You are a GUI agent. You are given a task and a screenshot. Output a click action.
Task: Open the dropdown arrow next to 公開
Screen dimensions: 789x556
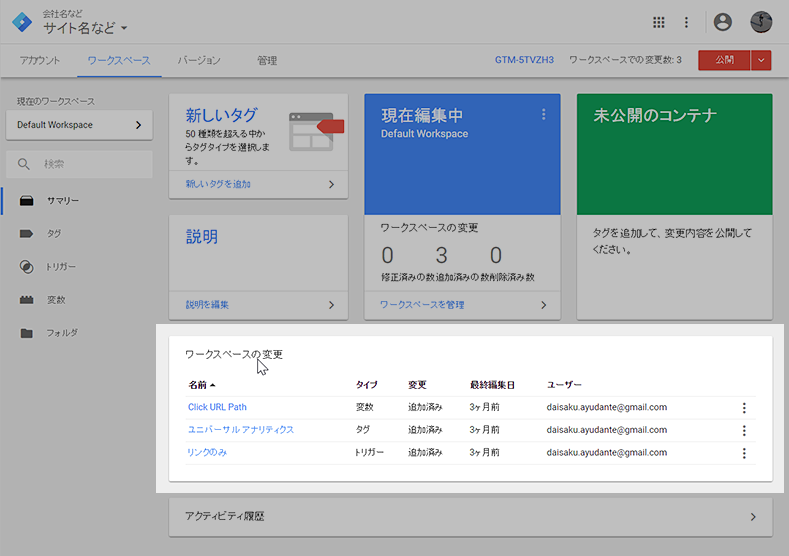pos(761,60)
